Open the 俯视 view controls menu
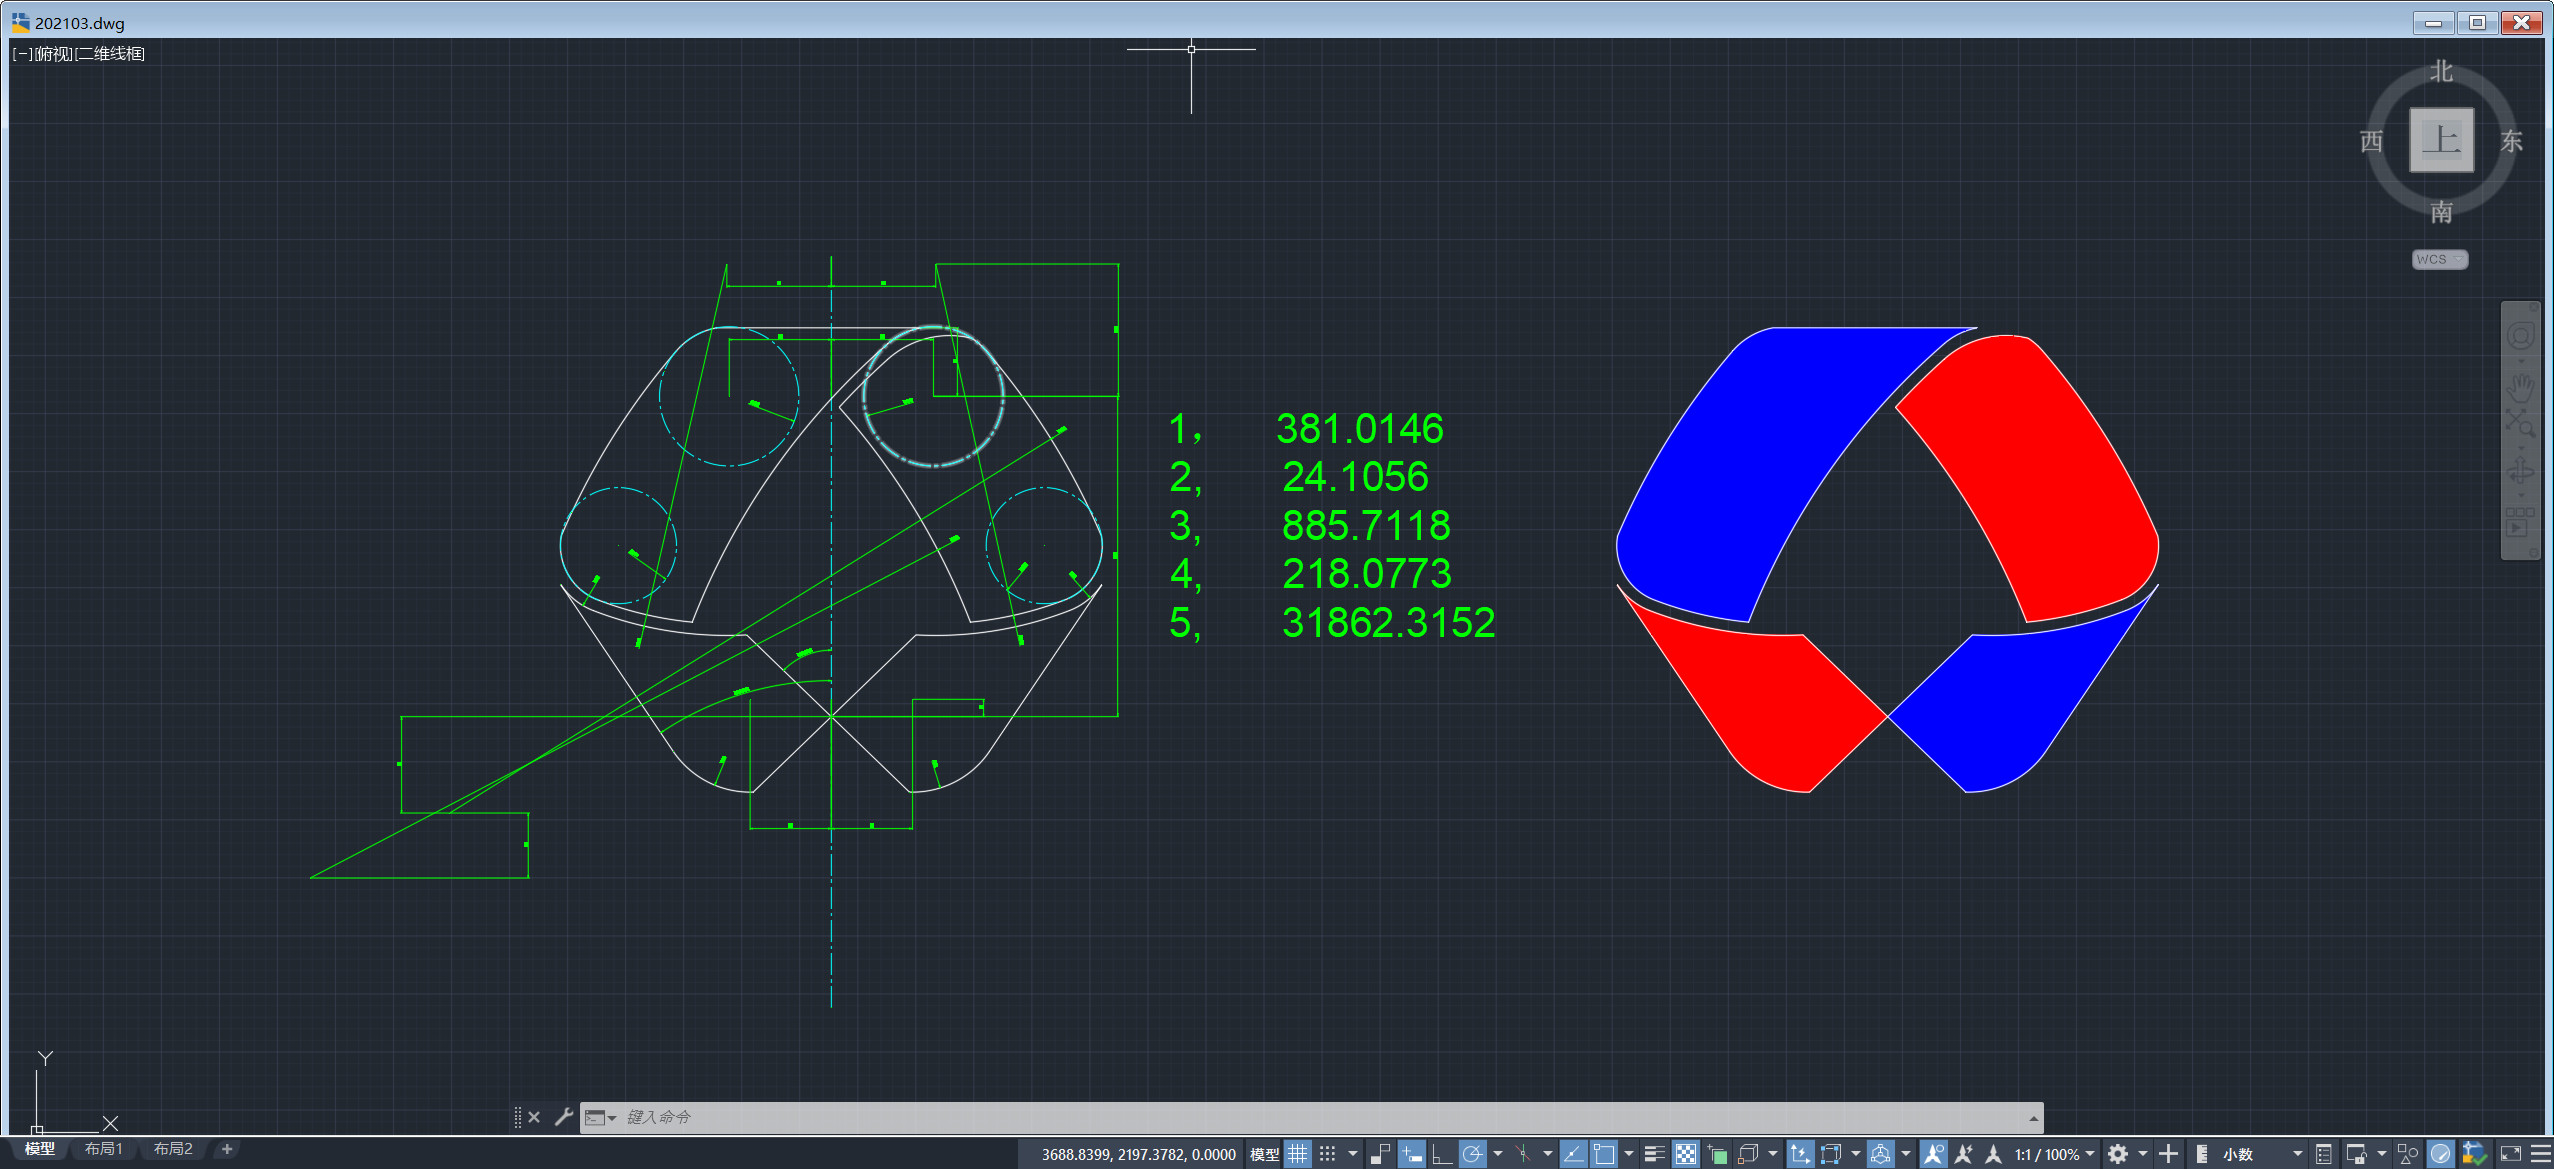2554x1169 pixels. coord(54,54)
